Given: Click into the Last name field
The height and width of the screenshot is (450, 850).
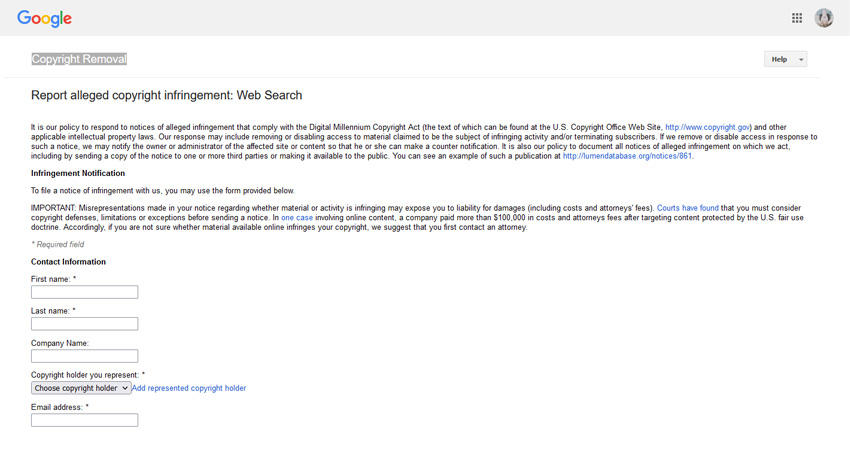Looking at the screenshot, I should pos(84,324).
